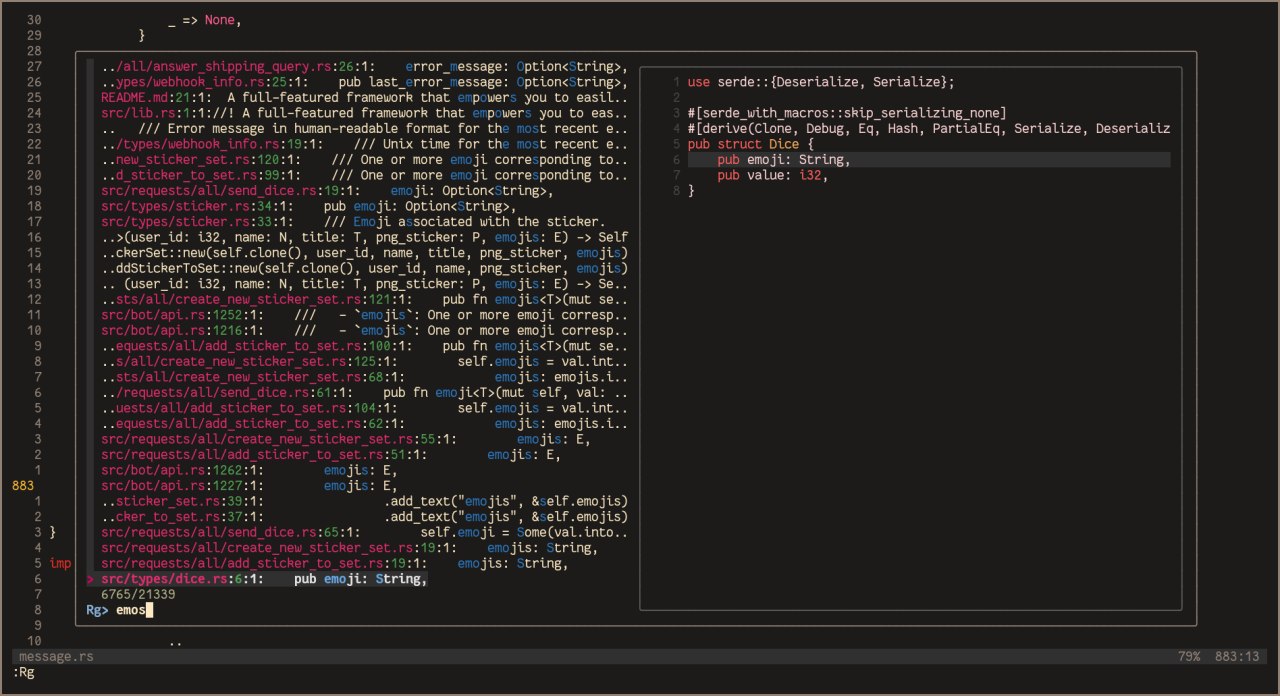The height and width of the screenshot is (696, 1280).
Task: Select the send_dice.rs:19:1 result row
Action: [x=327, y=191]
